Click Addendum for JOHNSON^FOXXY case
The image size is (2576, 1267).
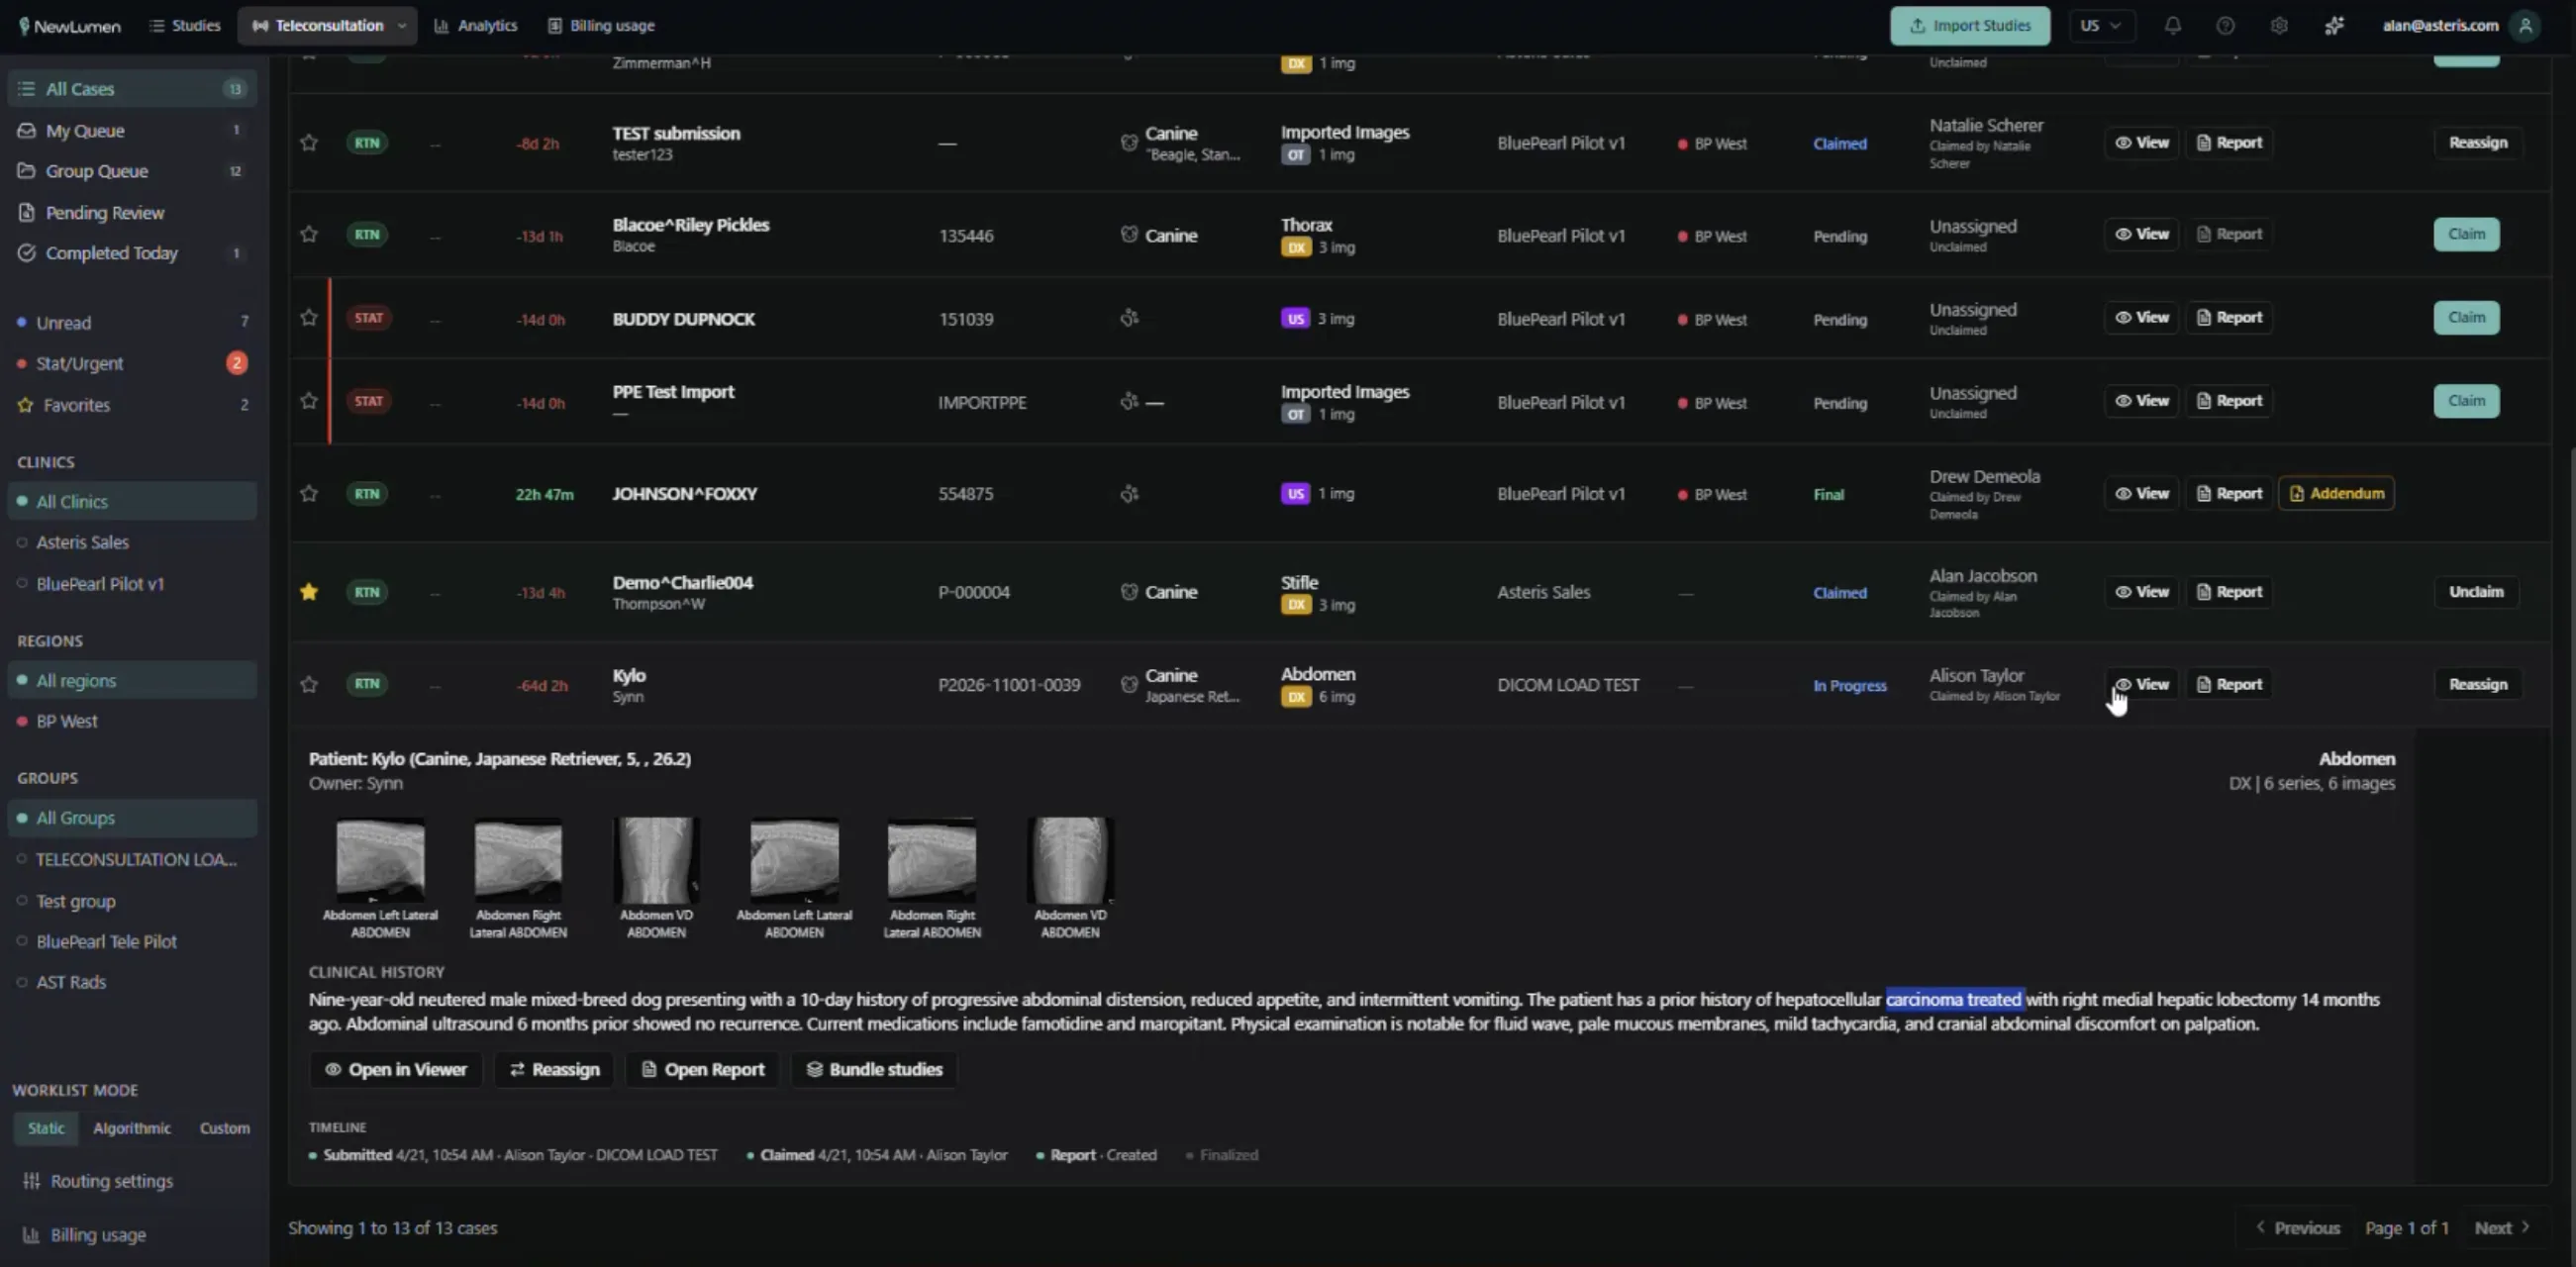(x=2336, y=494)
